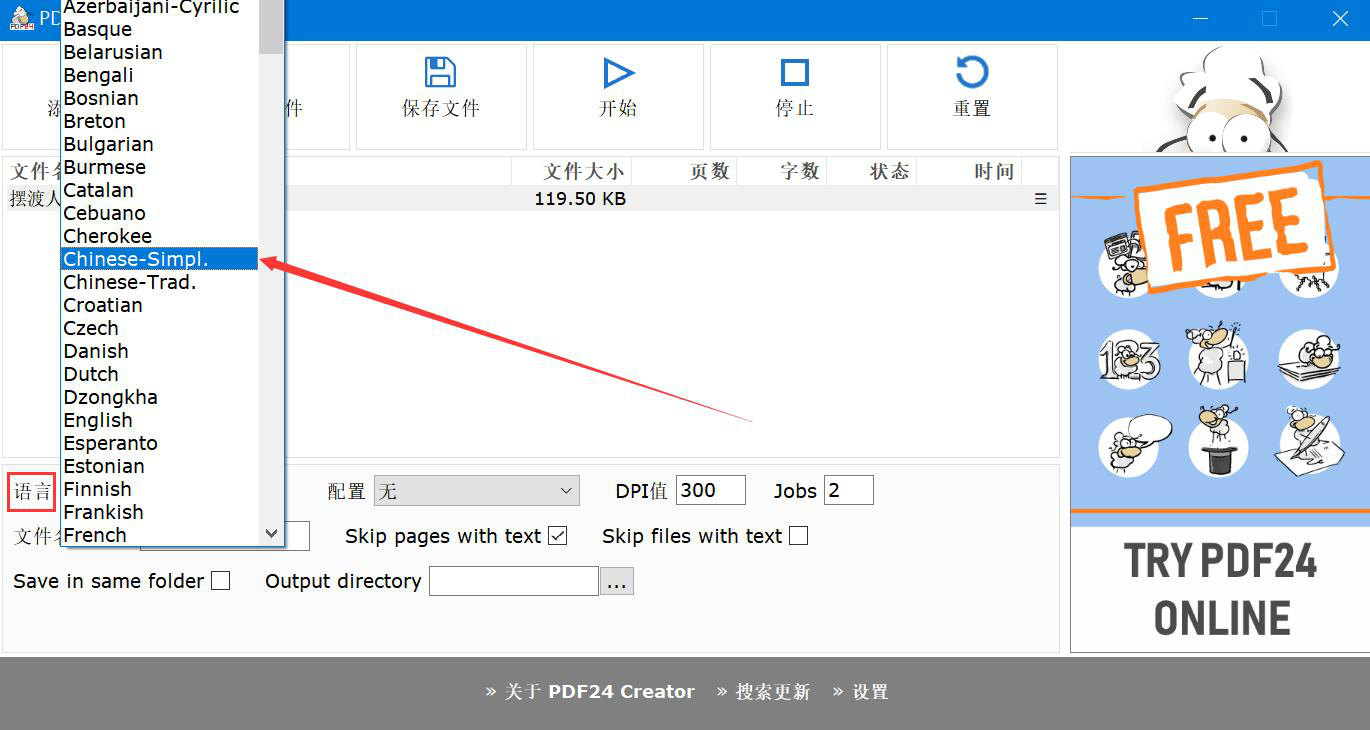Select Cebuano from the list

pyautogui.click(x=160, y=213)
